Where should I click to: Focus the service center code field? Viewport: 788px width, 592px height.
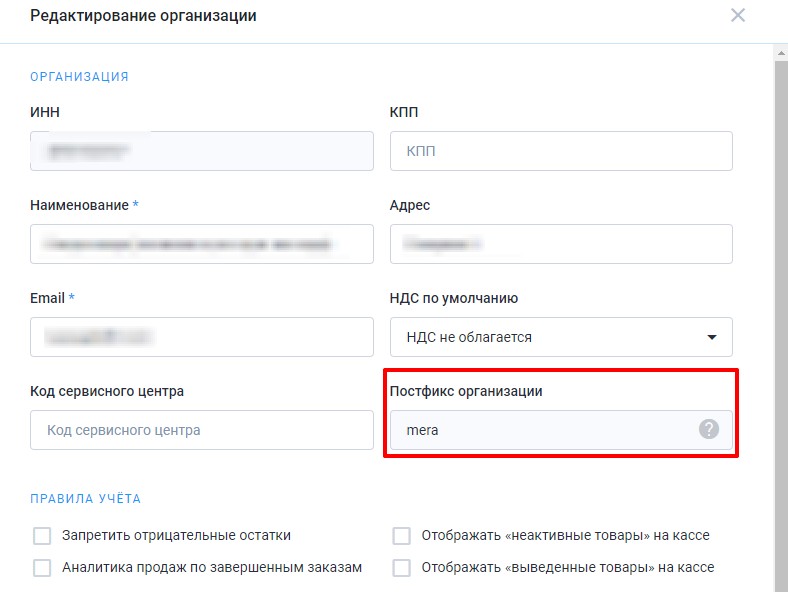[201, 430]
